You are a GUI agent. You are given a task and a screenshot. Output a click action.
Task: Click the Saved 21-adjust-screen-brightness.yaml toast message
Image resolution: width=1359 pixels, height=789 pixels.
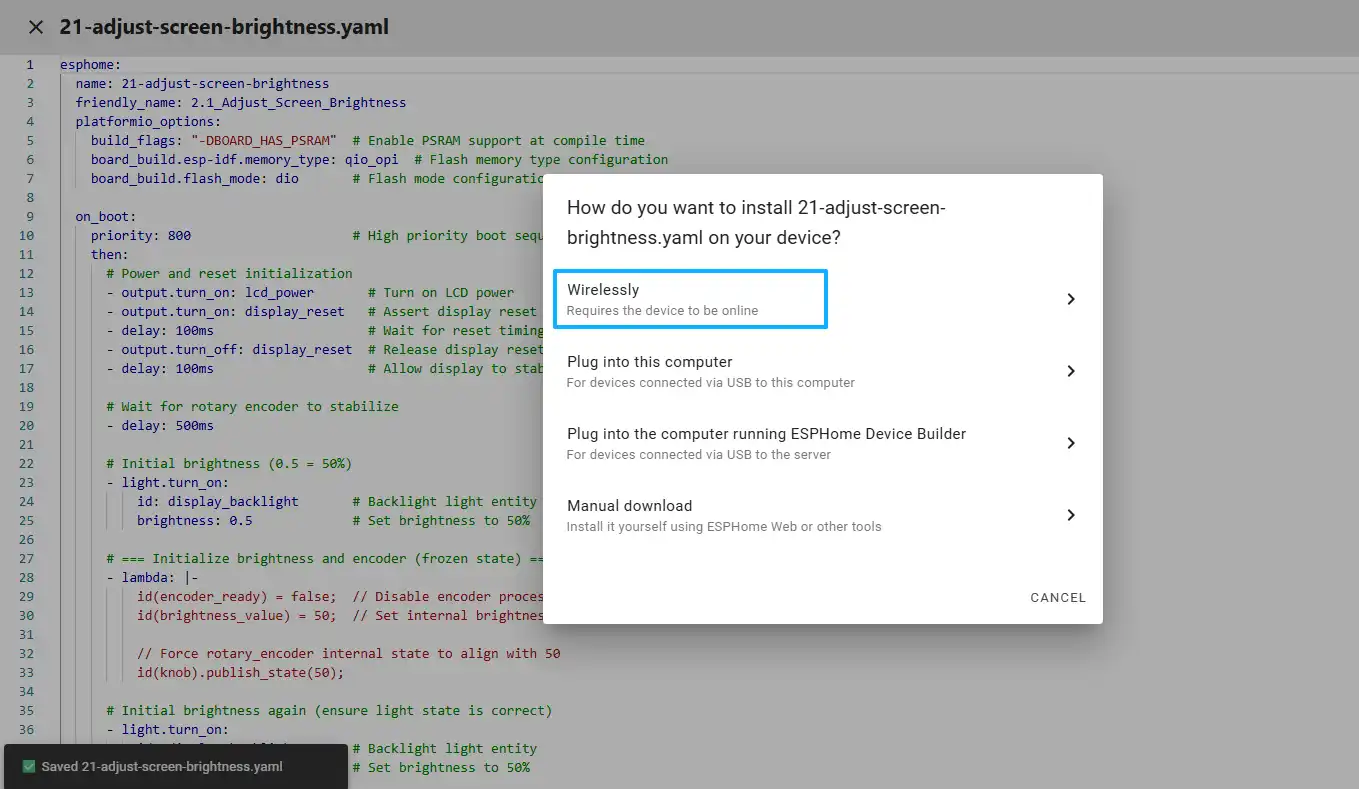pos(162,767)
